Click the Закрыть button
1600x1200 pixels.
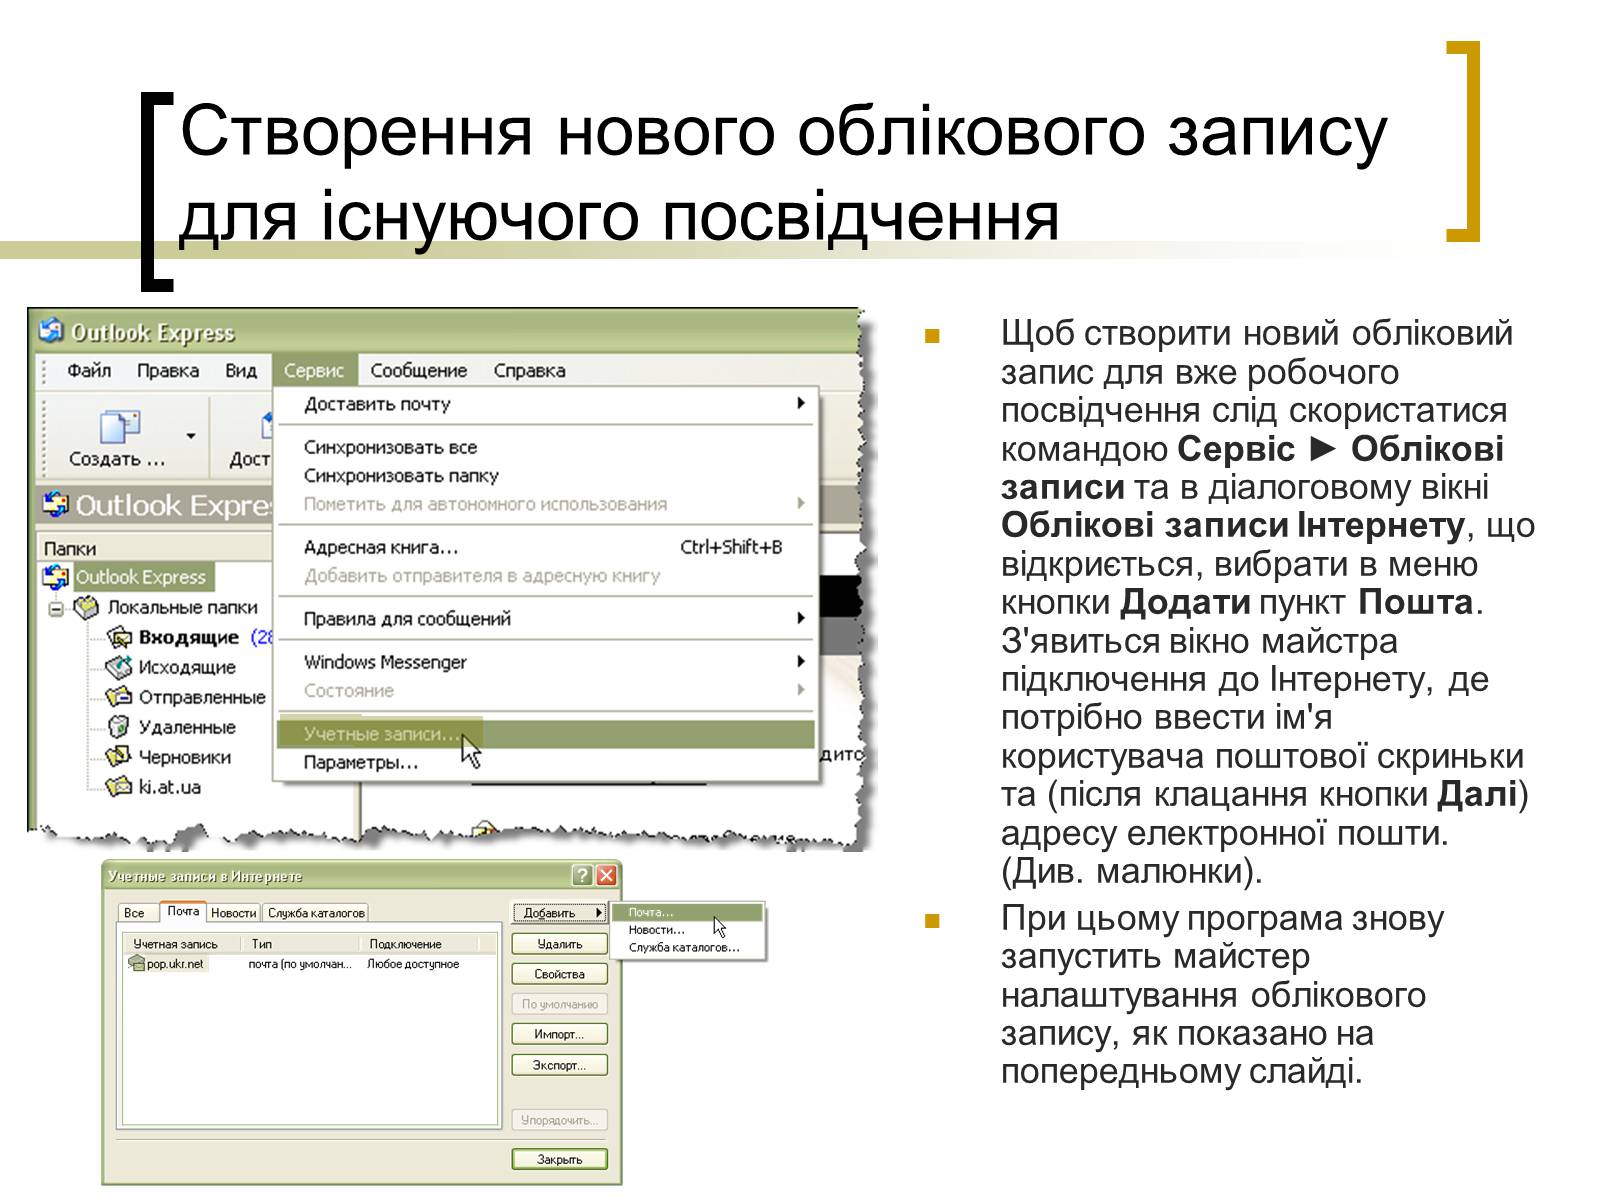tap(559, 1159)
